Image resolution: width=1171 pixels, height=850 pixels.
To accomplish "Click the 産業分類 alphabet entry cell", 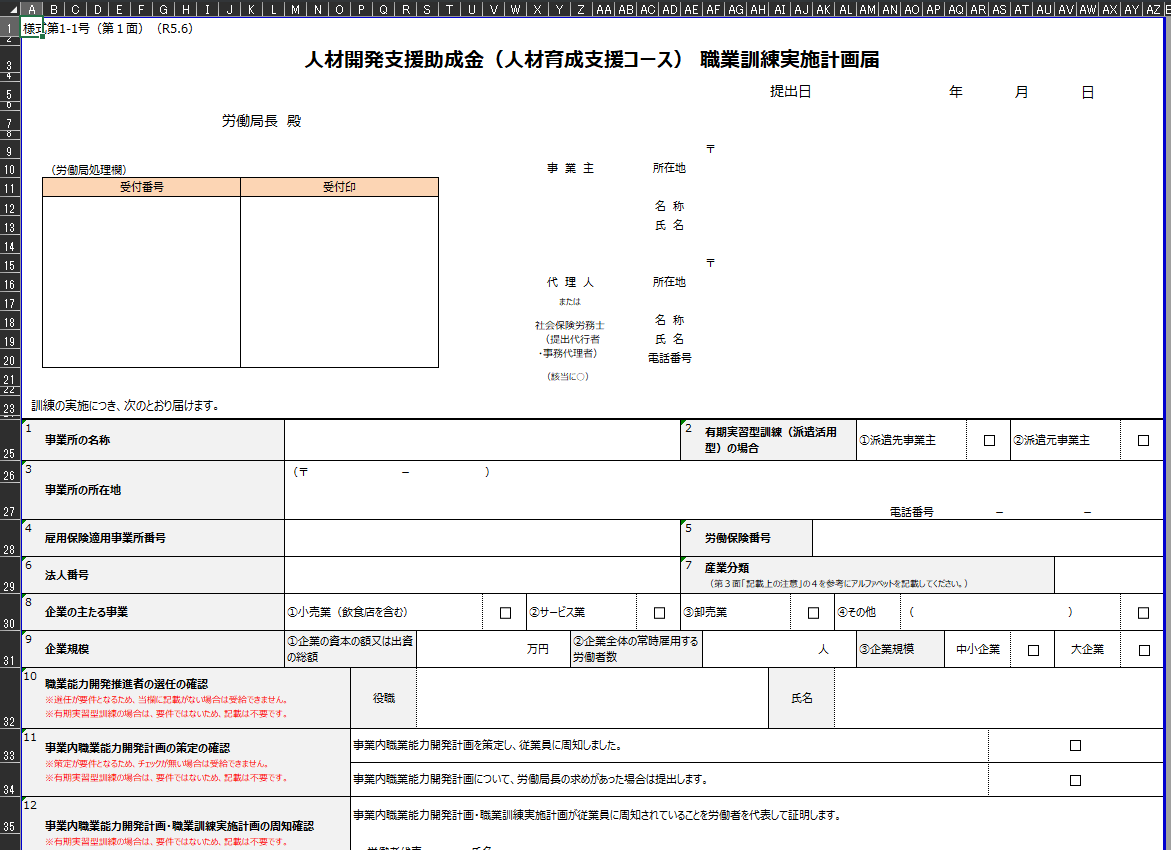I will pos(1109,575).
